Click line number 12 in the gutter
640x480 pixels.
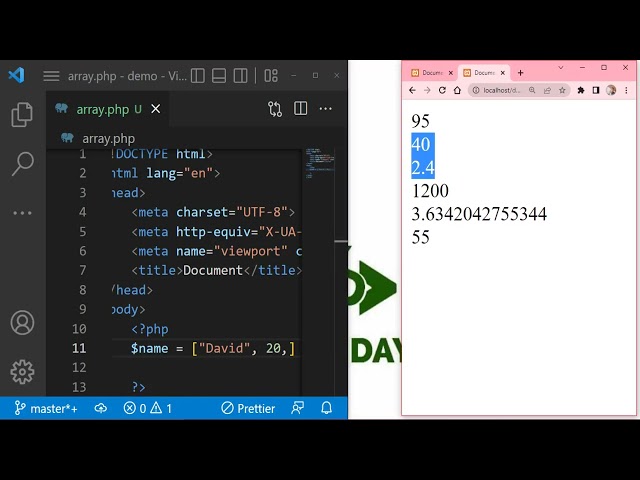tap(79, 368)
